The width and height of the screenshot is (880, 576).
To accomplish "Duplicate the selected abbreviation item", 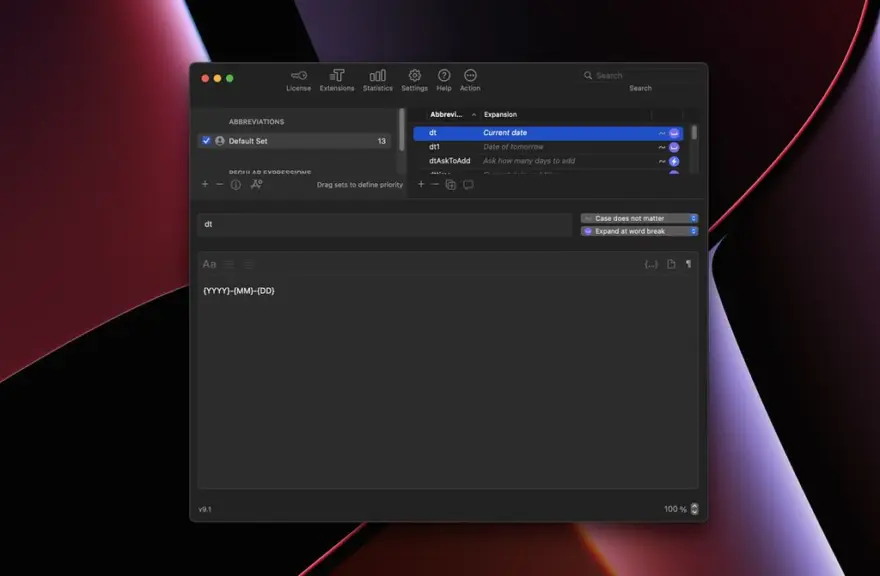I will coord(451,185).
